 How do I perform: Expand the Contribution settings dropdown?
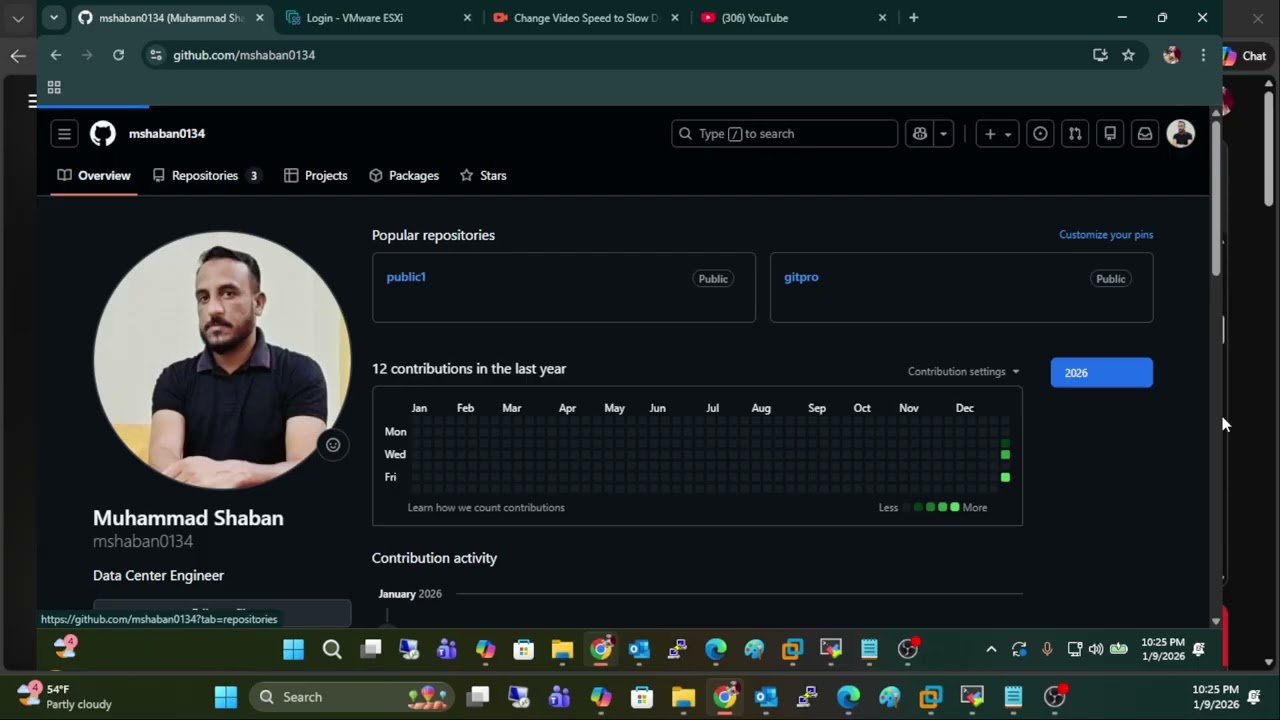964,372
